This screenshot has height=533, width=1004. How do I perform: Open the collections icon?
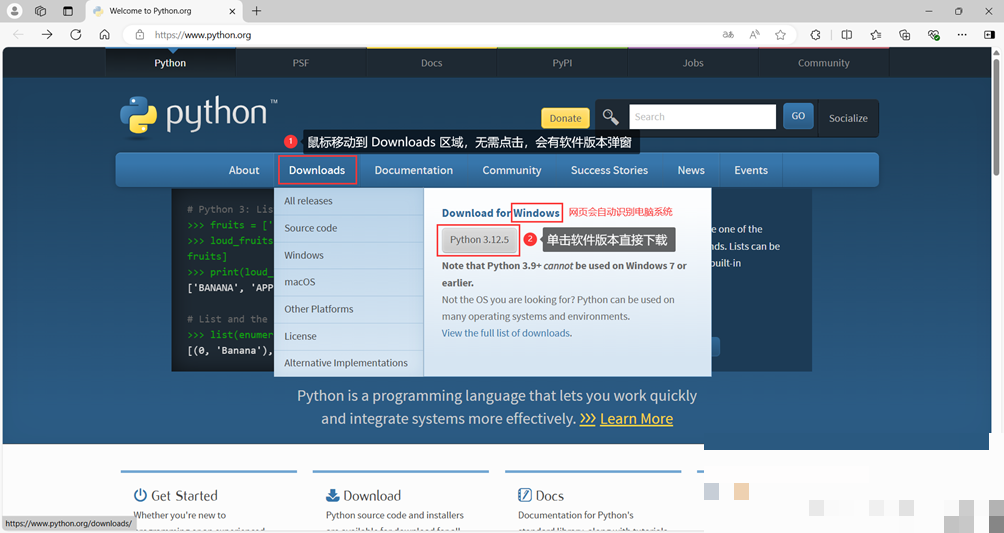[x=904, y=35]
